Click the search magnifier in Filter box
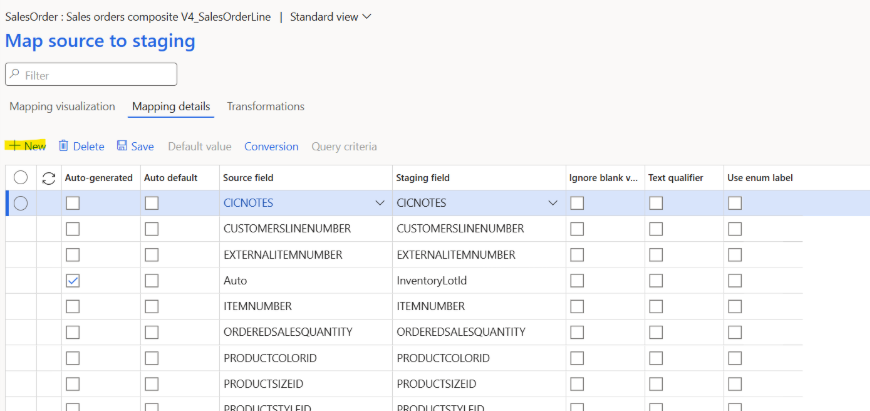870x411 pixels. (x=14, y=74)
